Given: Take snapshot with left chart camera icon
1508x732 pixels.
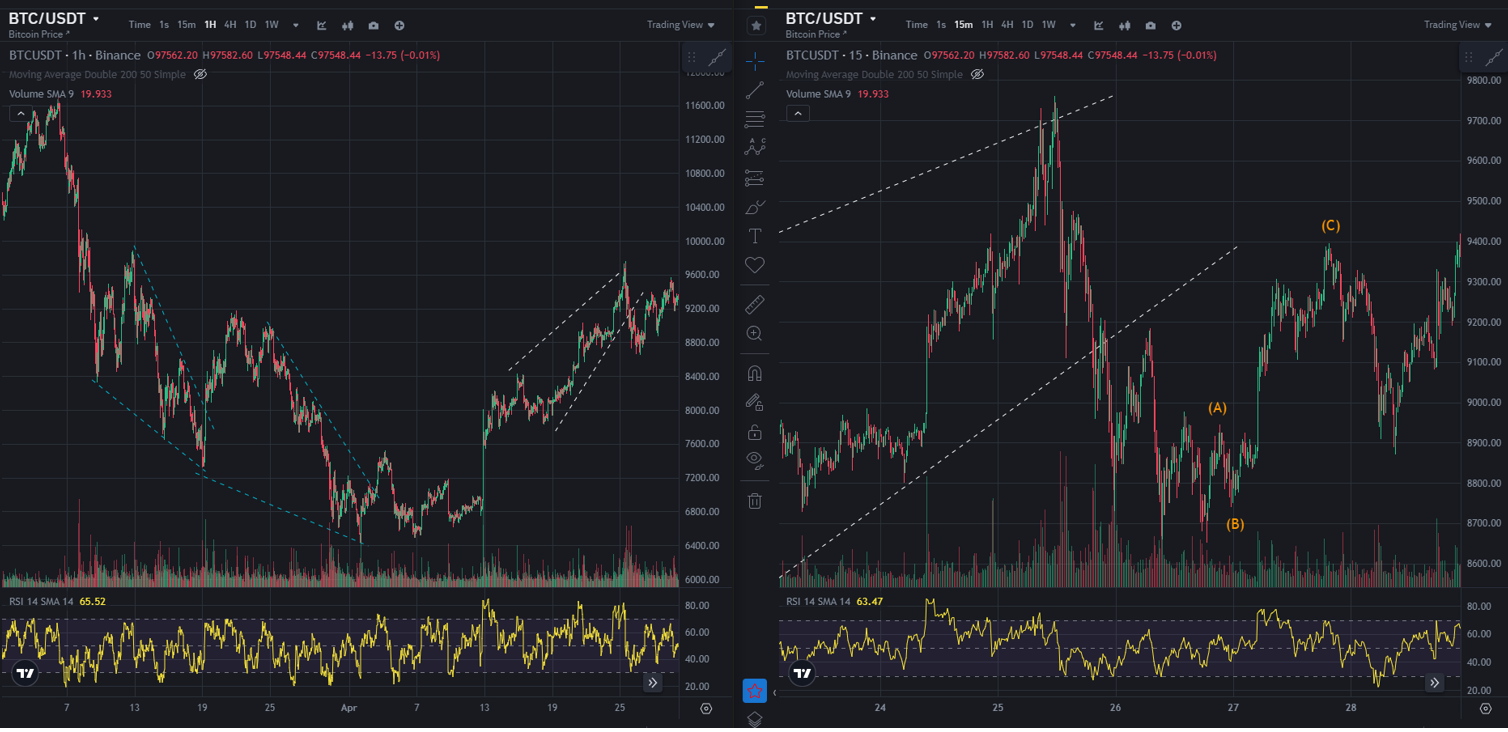Looking at the screenshot, I should coord(374,25).
